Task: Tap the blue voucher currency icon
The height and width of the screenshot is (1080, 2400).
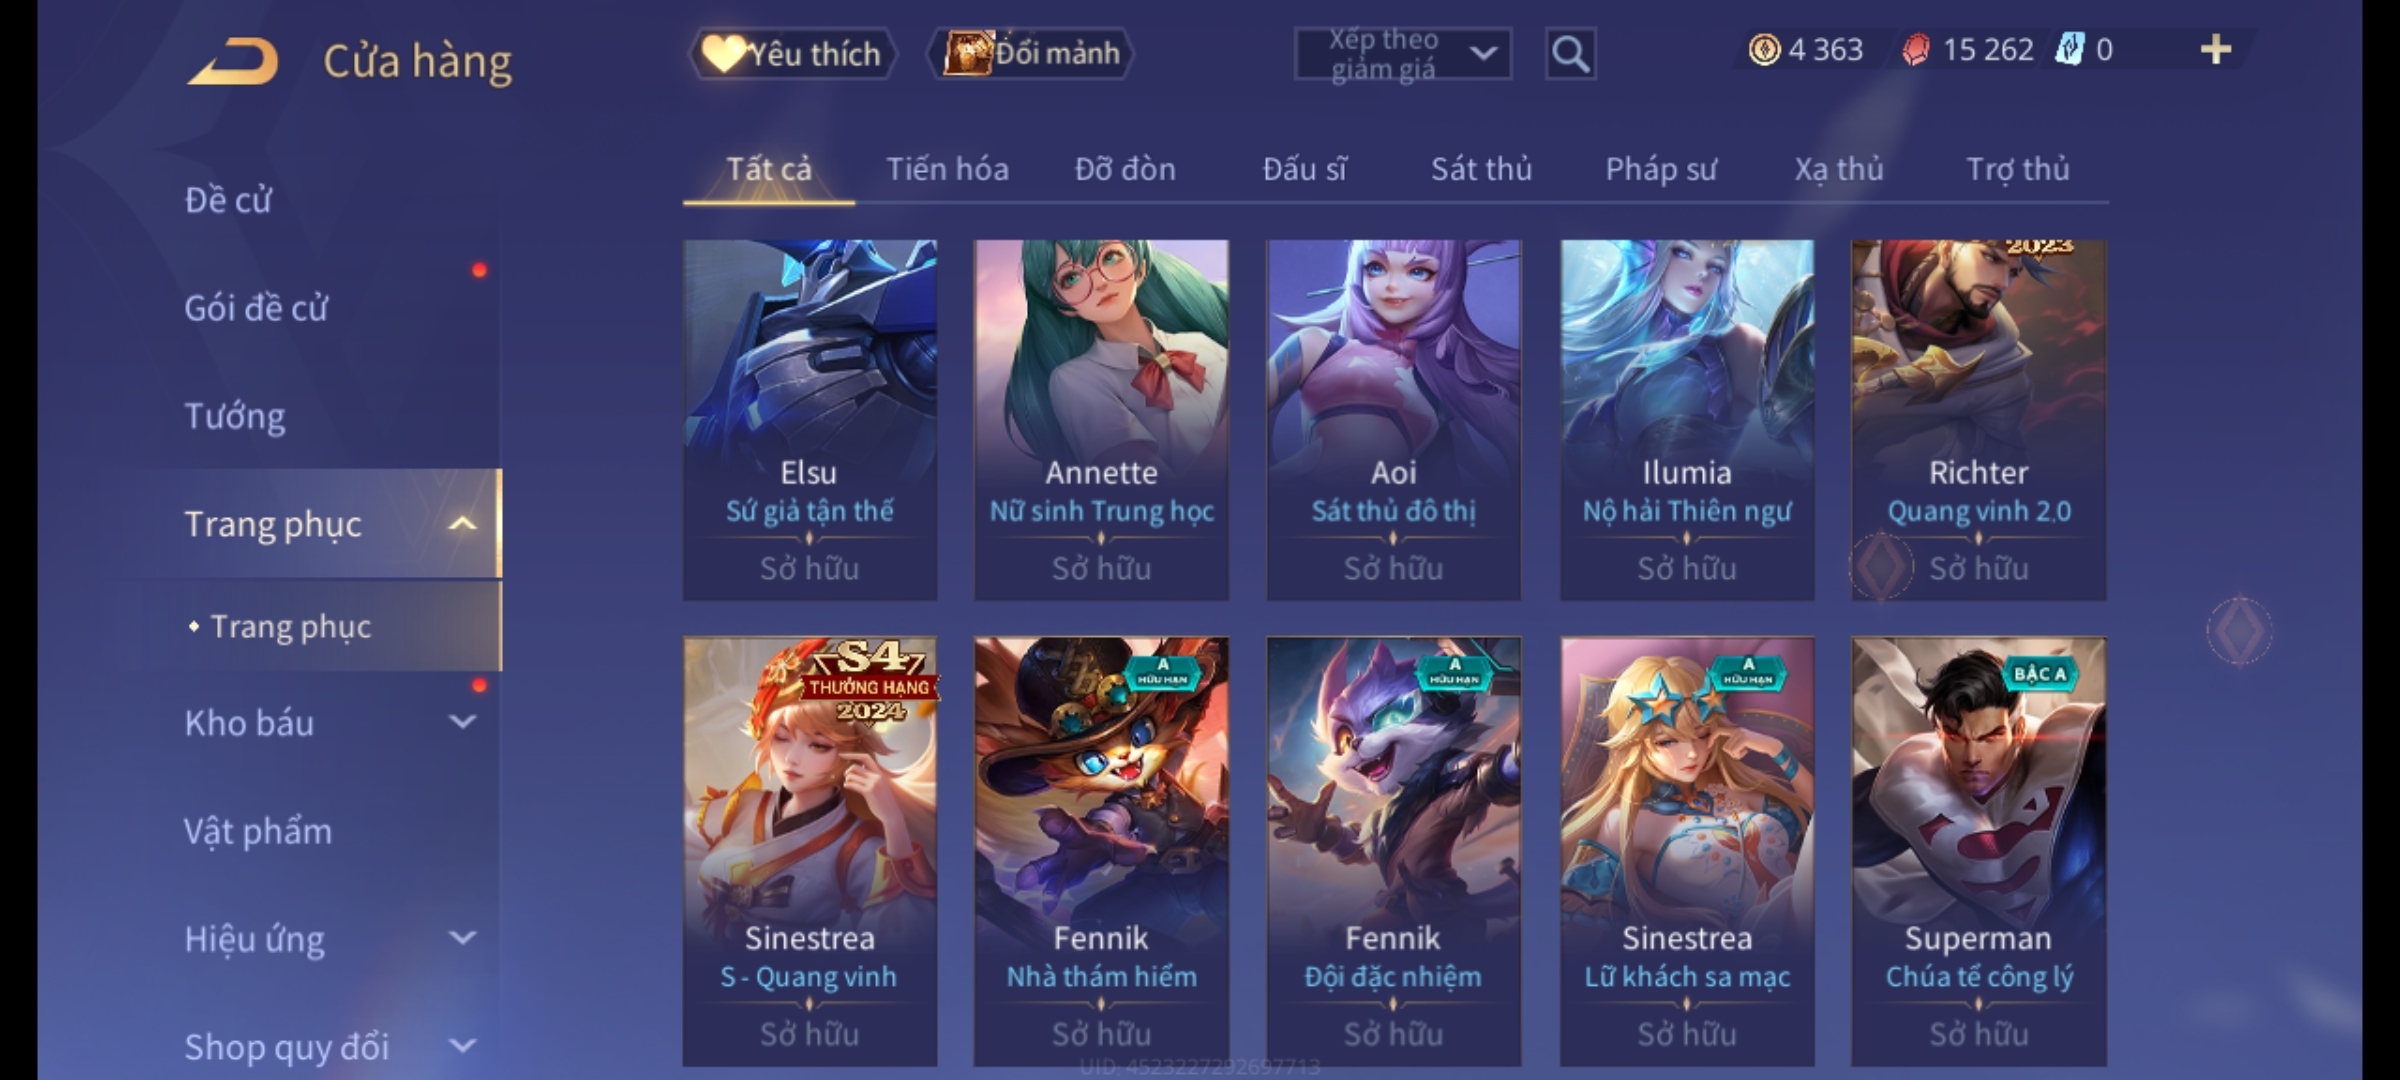Action: point(2069,49)
